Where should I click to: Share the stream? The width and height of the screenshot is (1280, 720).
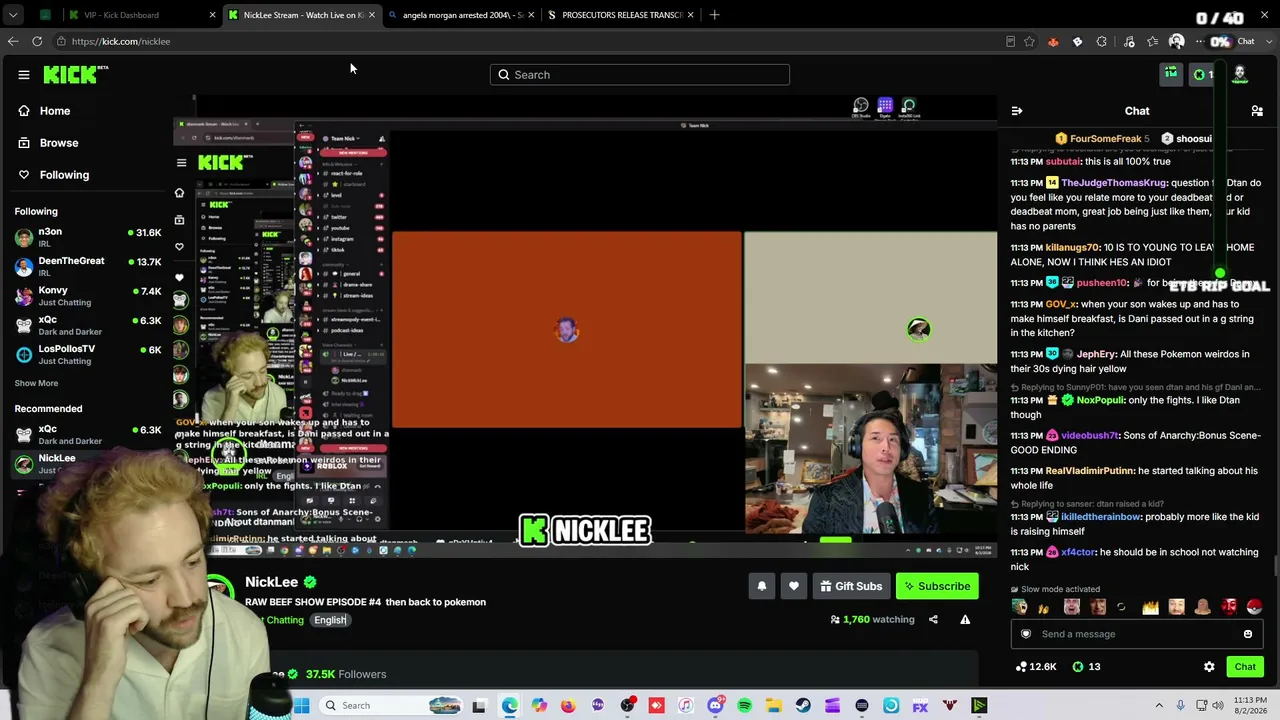click(933, 620)
